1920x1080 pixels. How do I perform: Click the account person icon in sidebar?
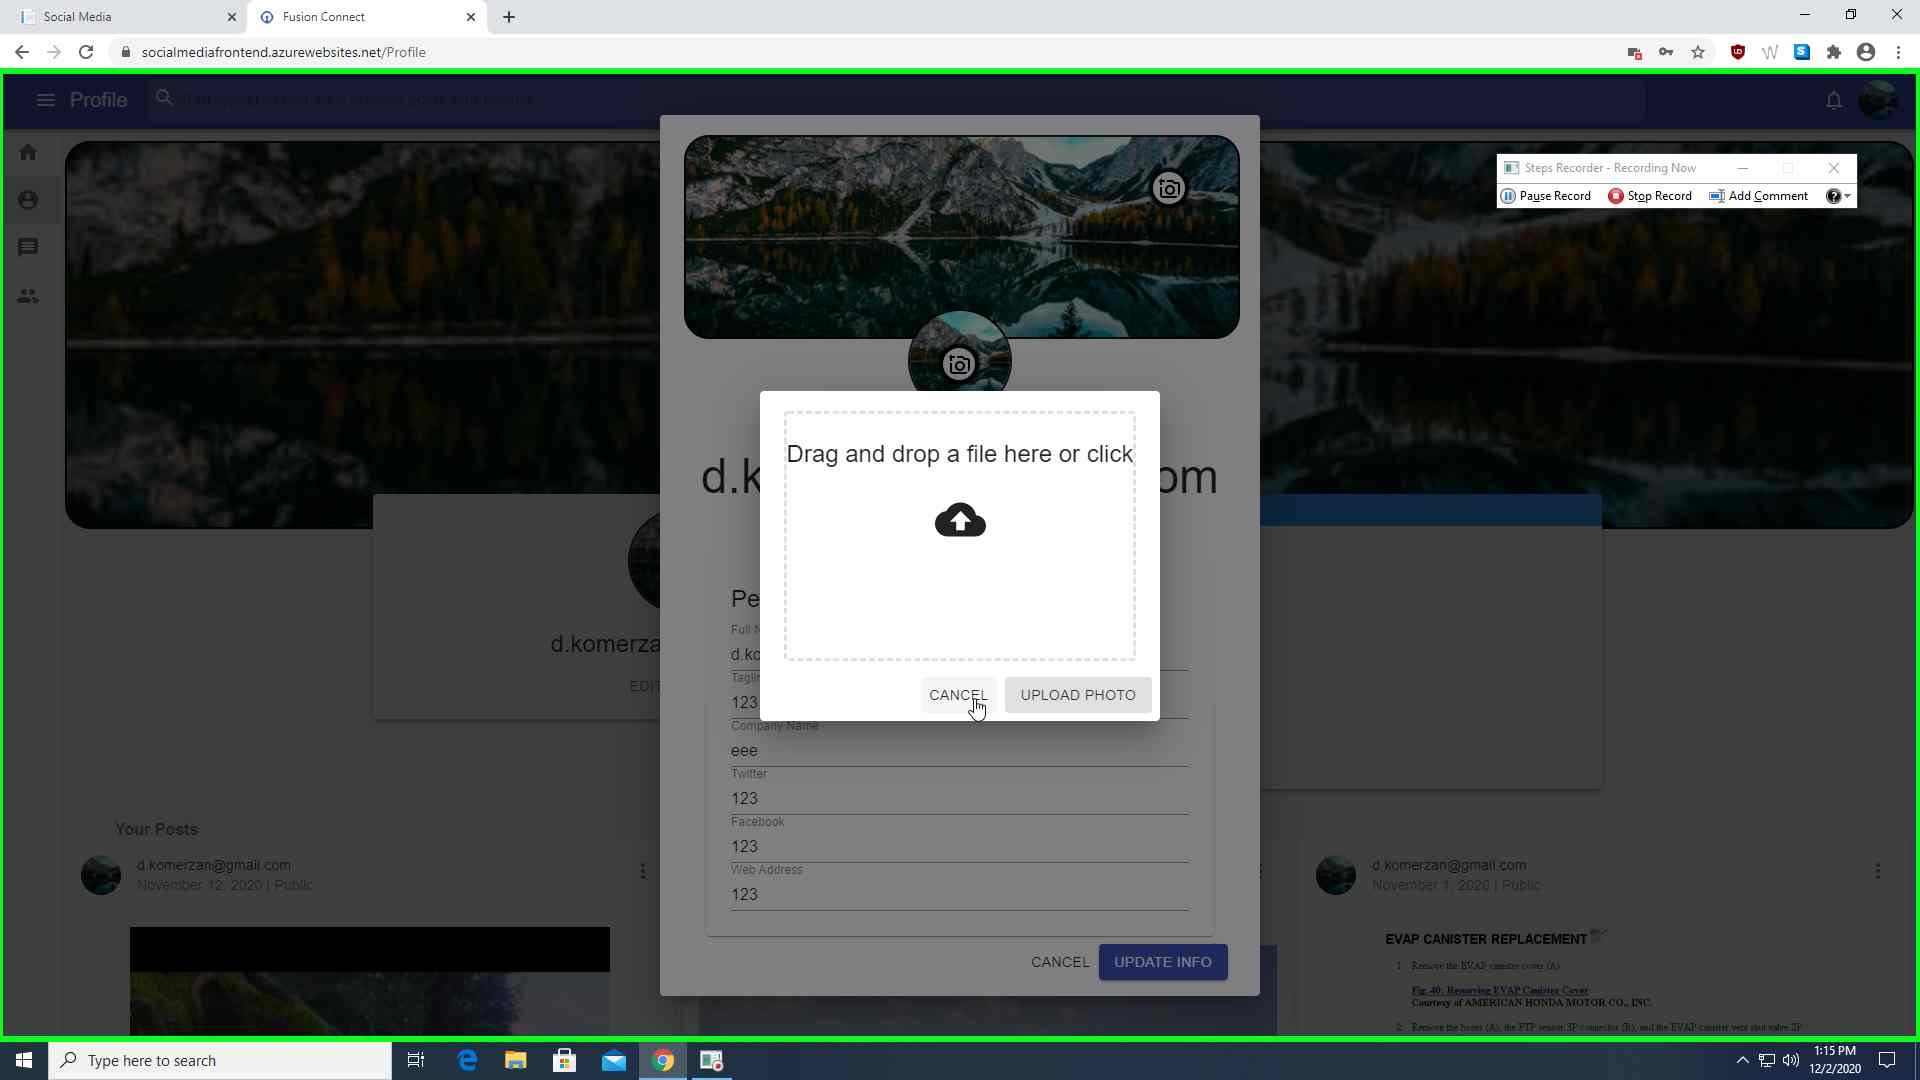click(x=28, y=200)
